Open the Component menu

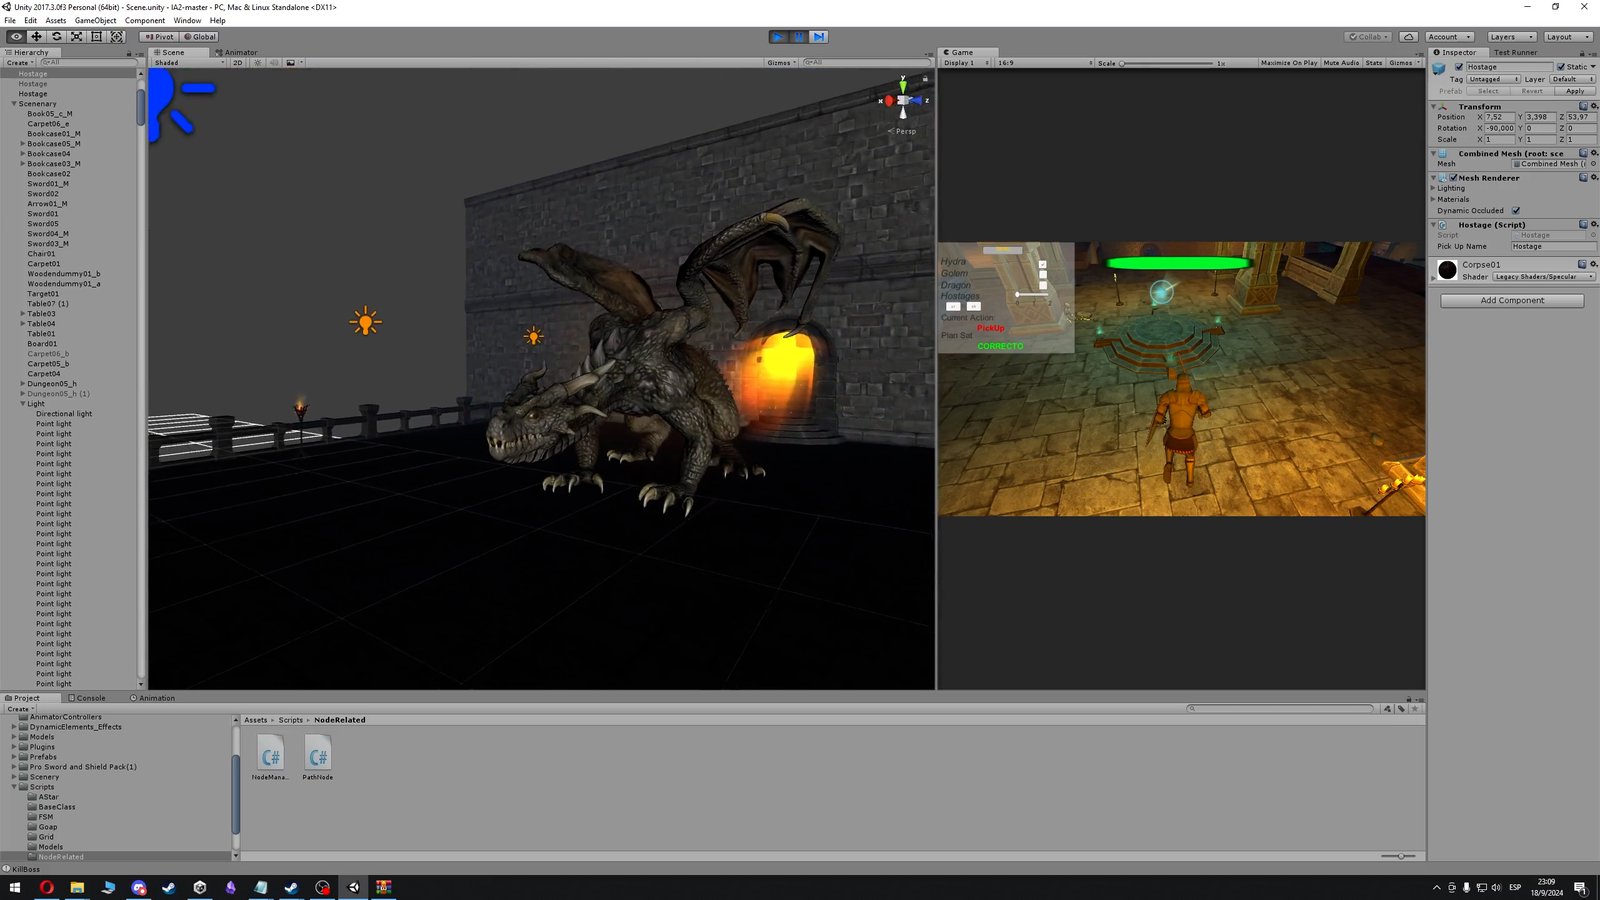[x=145, y=20]
